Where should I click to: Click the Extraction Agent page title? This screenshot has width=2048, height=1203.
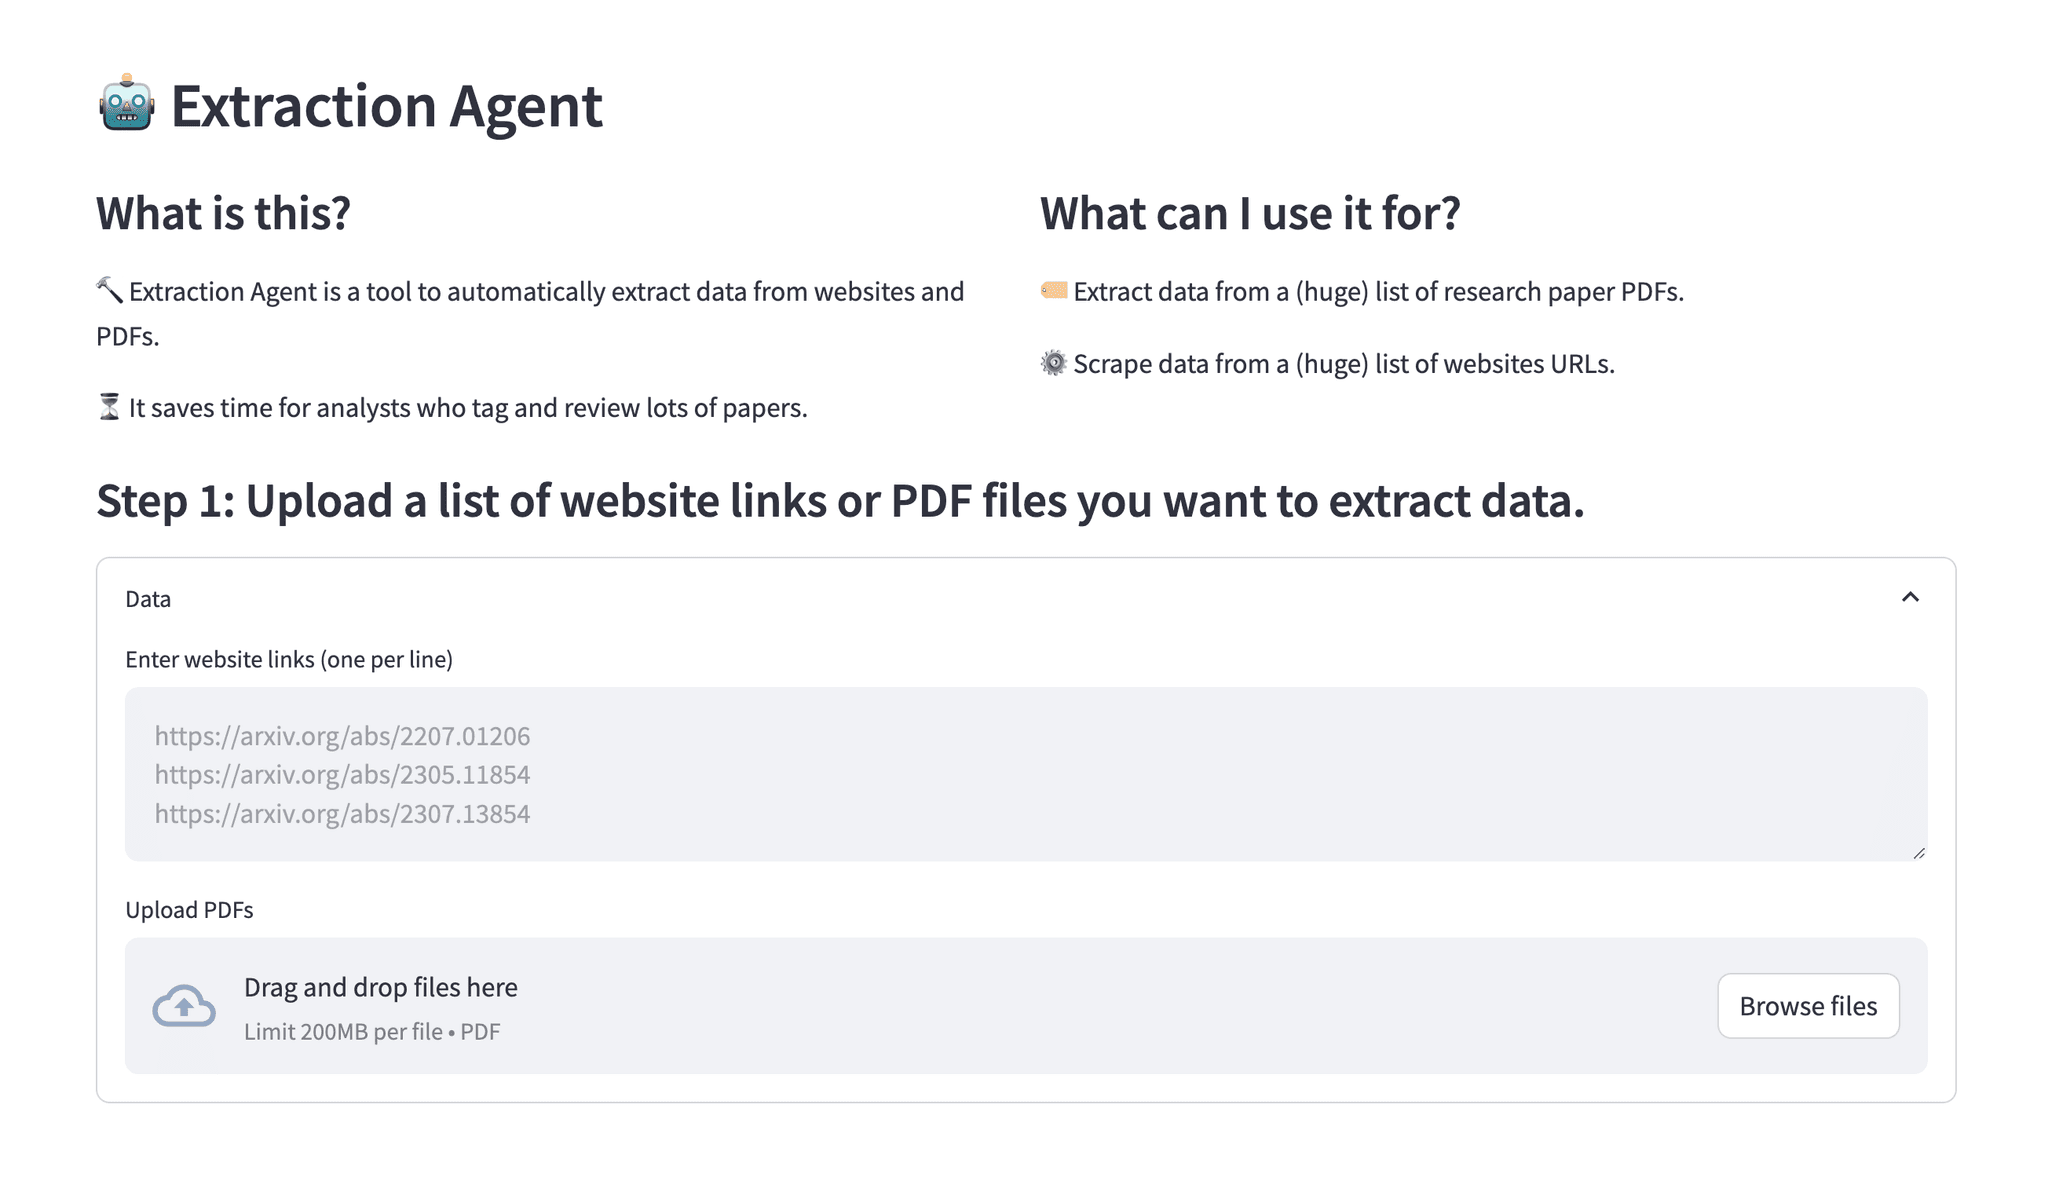click(386, 105)
